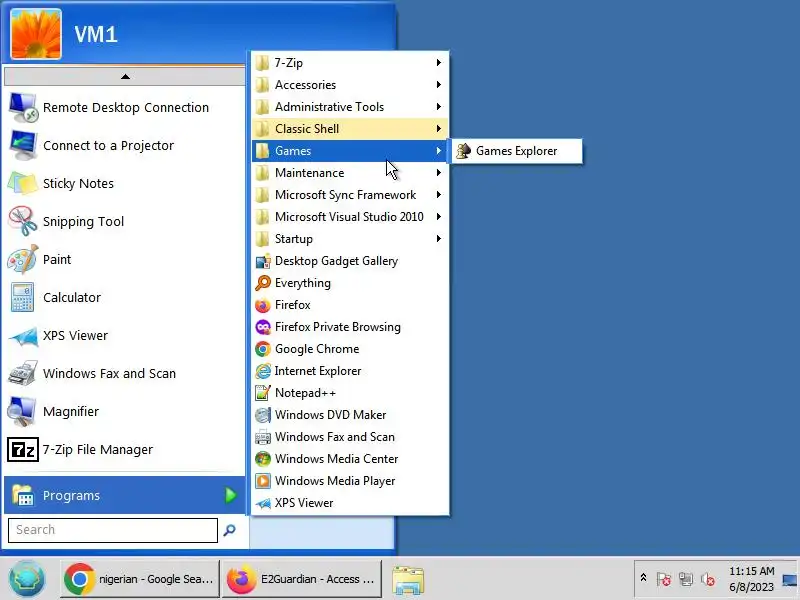Click the Show Desktop tray button

[790, 579]
